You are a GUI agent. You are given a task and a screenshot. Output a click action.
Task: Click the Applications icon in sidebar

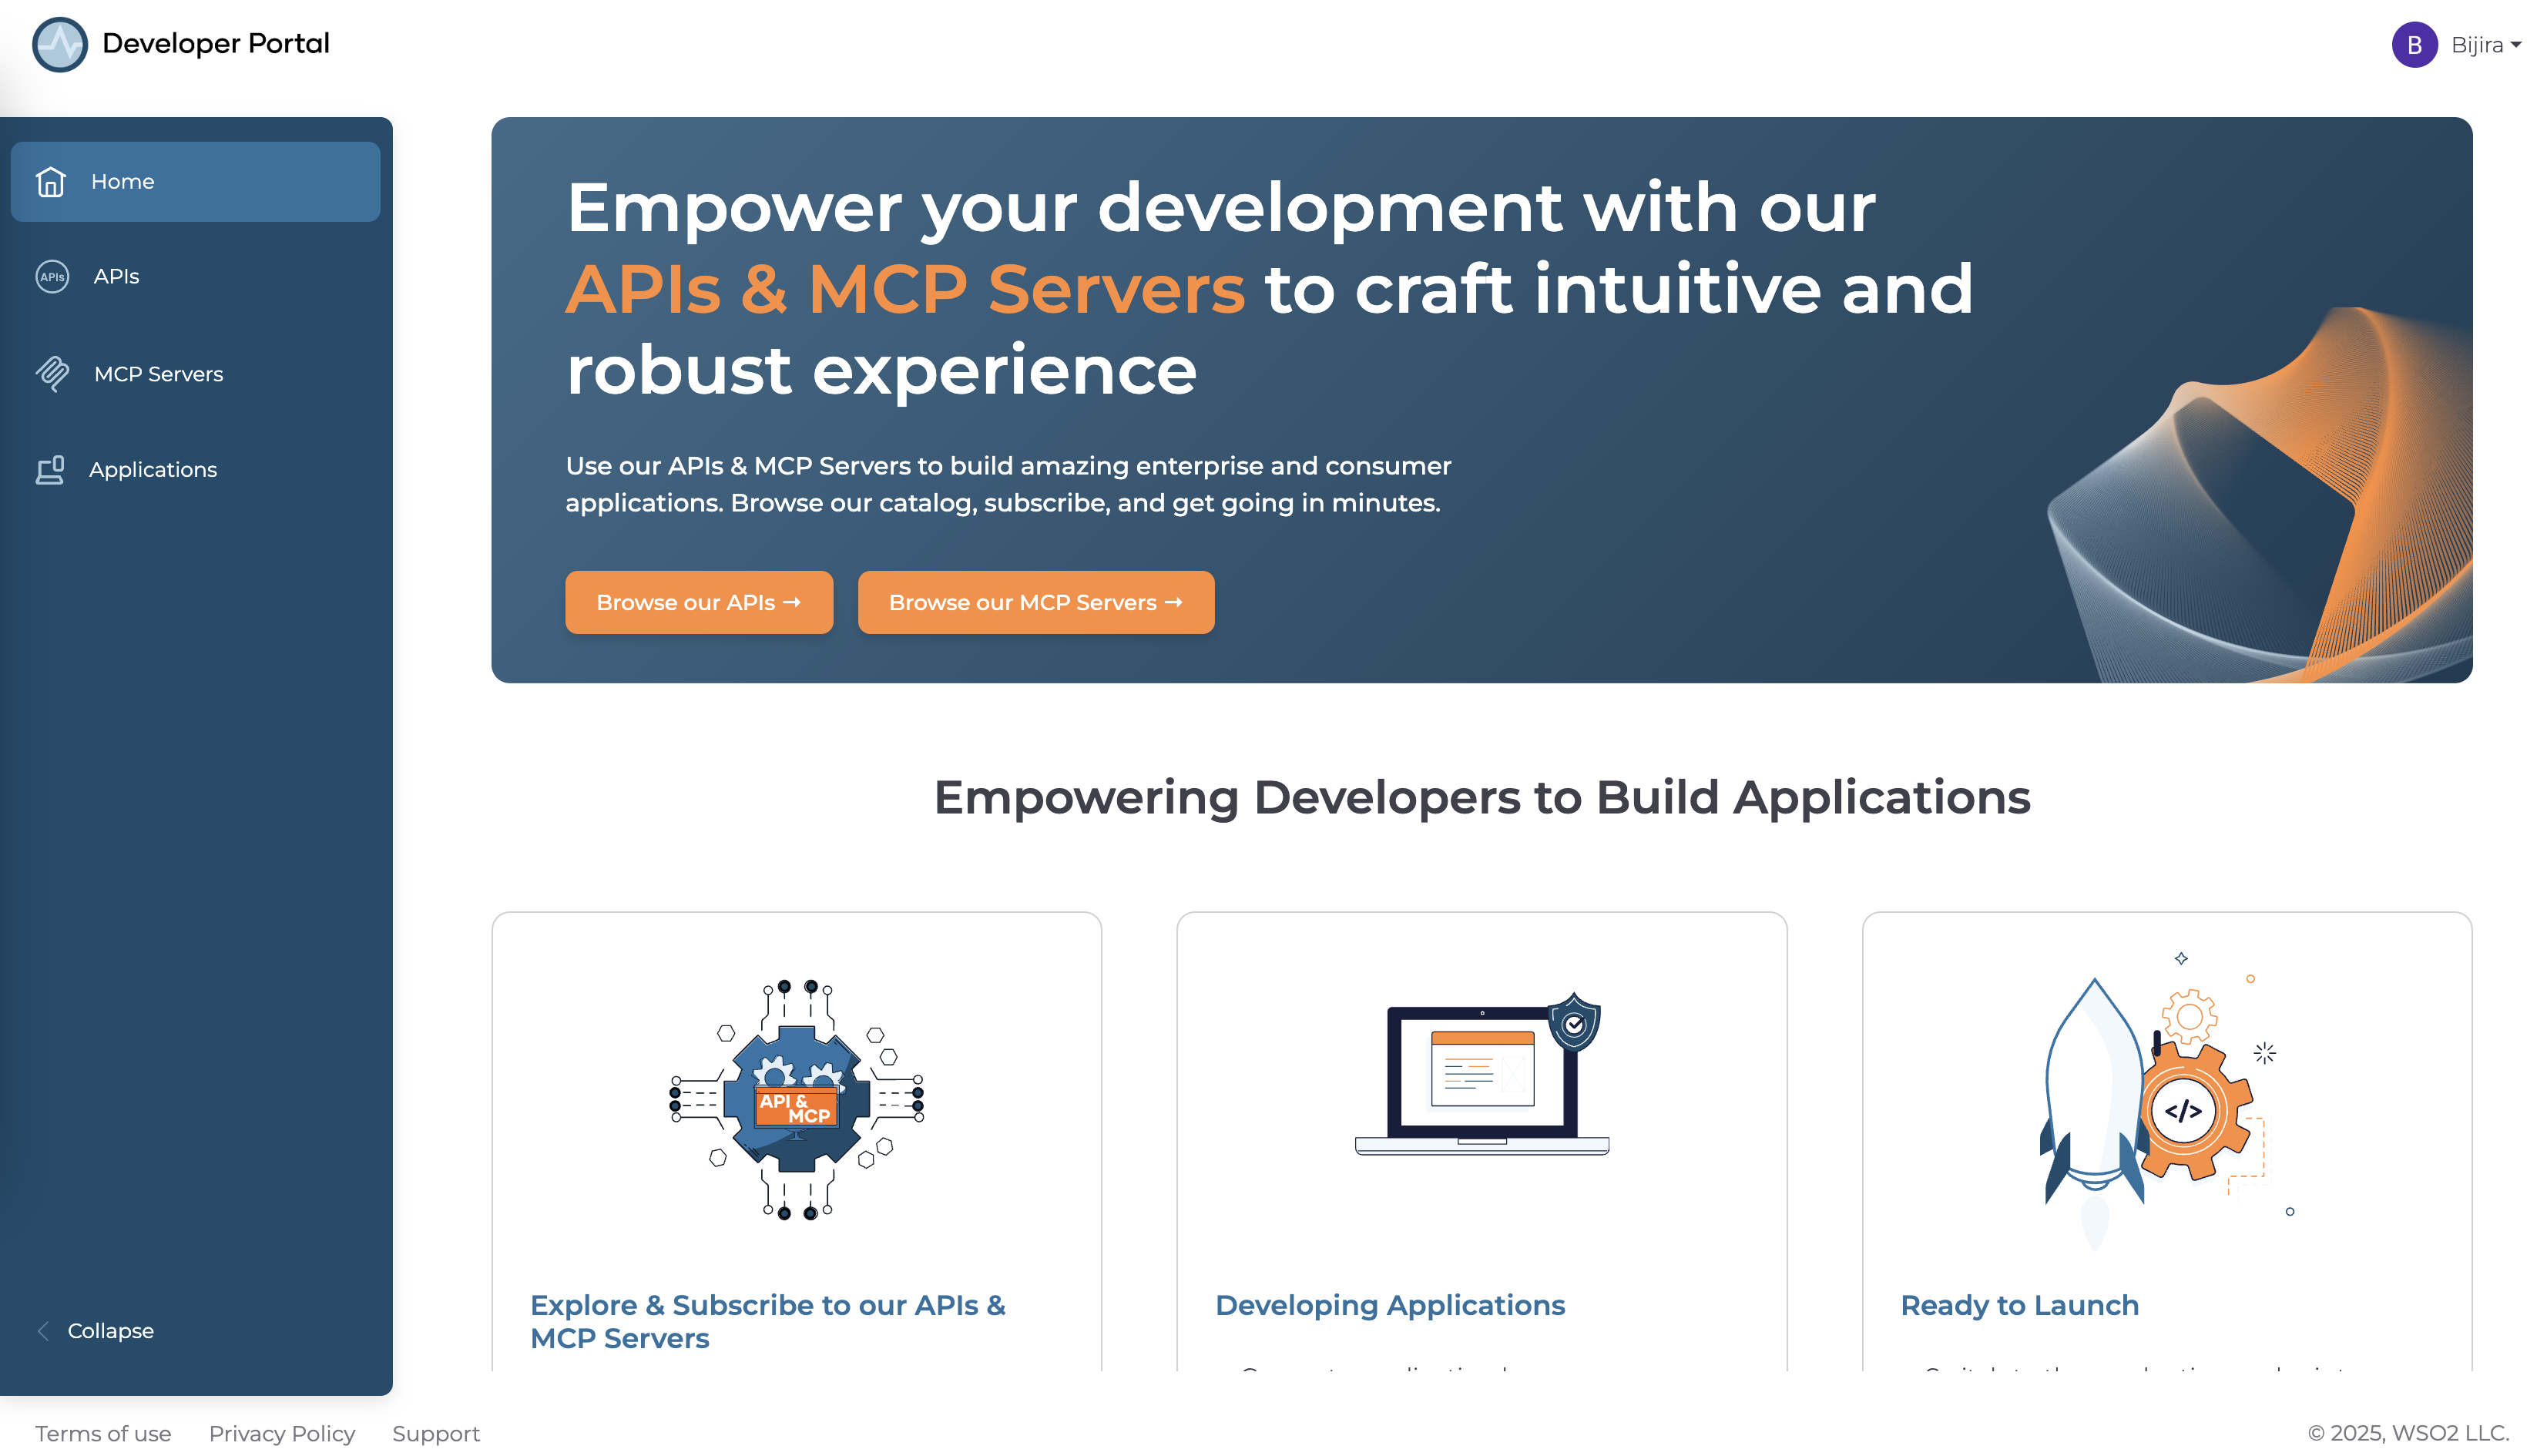pyautogui.click(x=50, y=469)
